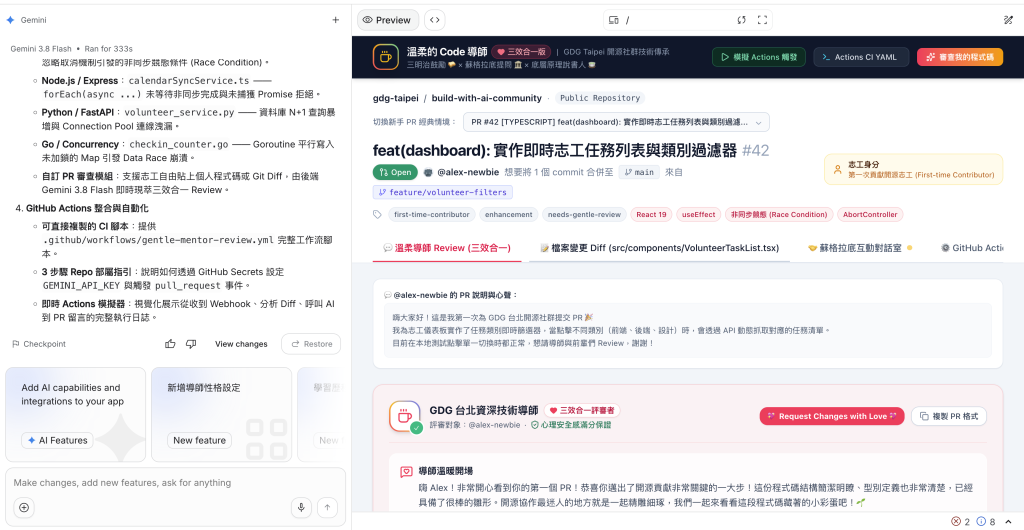Open preview in fullscreen
Screen dimensions: 1024x530
tap(762, 20)
